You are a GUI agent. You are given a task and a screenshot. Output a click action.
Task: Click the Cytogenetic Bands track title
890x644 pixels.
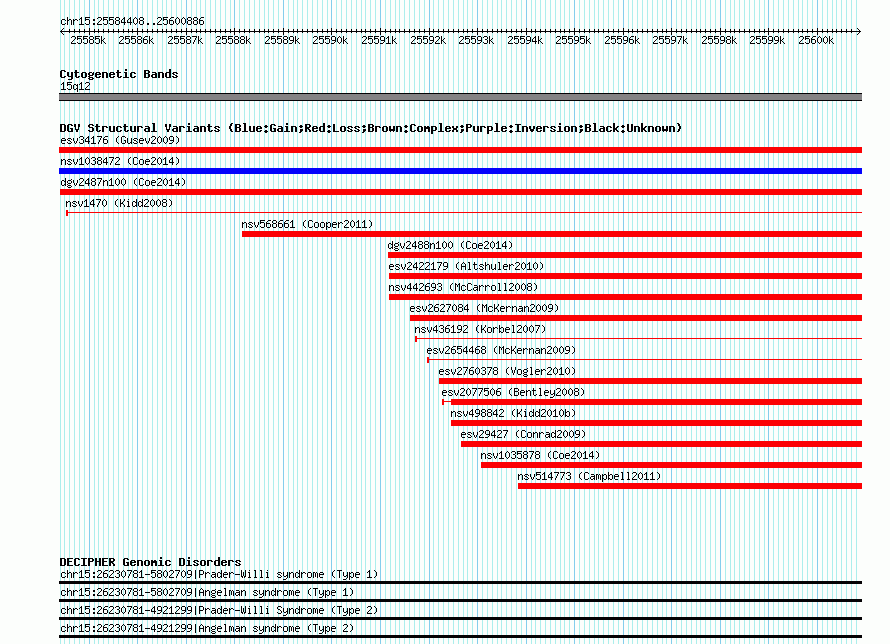(119, 74)
